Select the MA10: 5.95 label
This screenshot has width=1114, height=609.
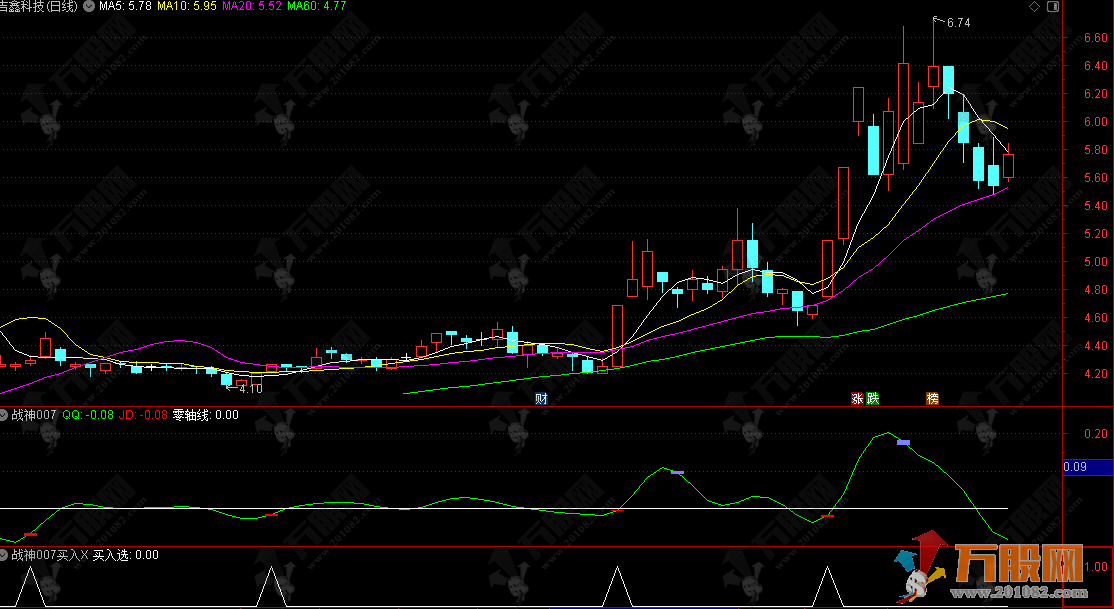(x=187, y=6)
